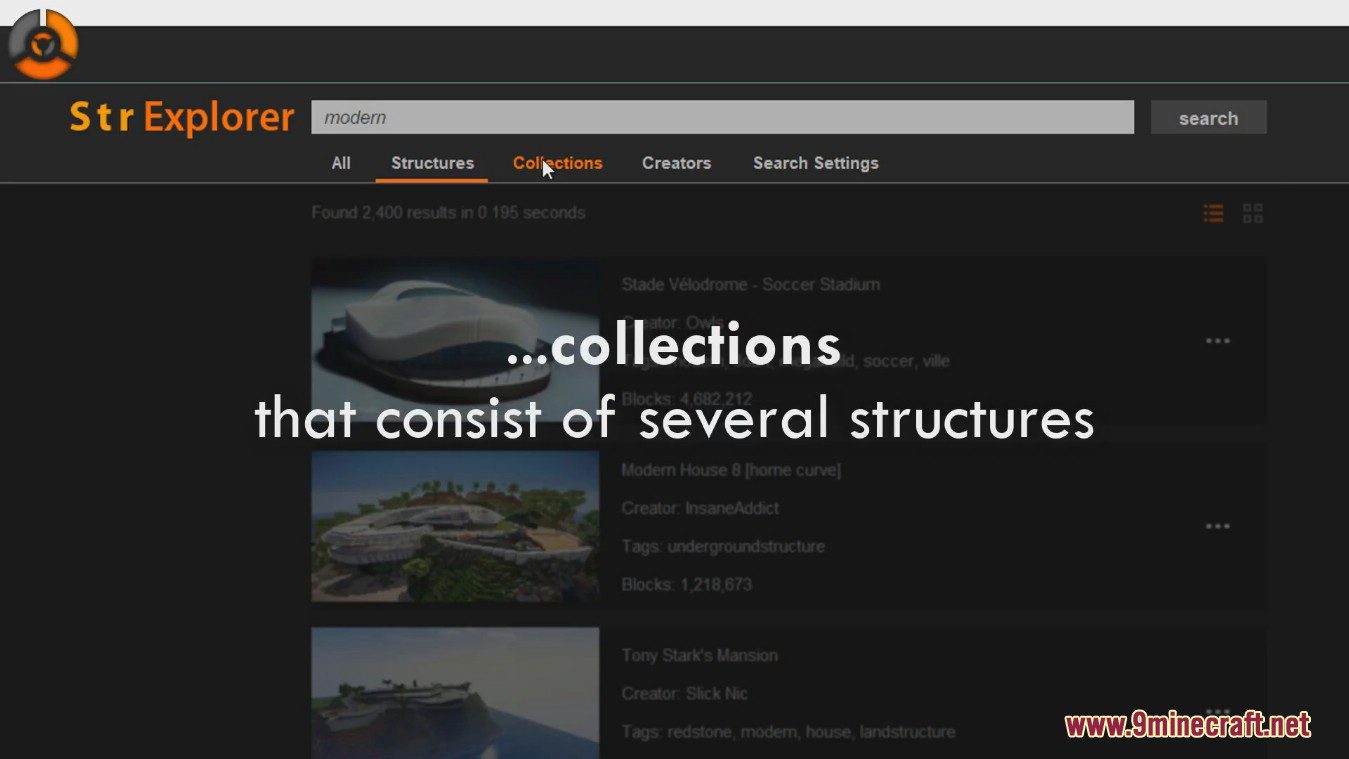Open the Modern House 8 thumbnail
Screen dimensions: 1349x759
455,526
